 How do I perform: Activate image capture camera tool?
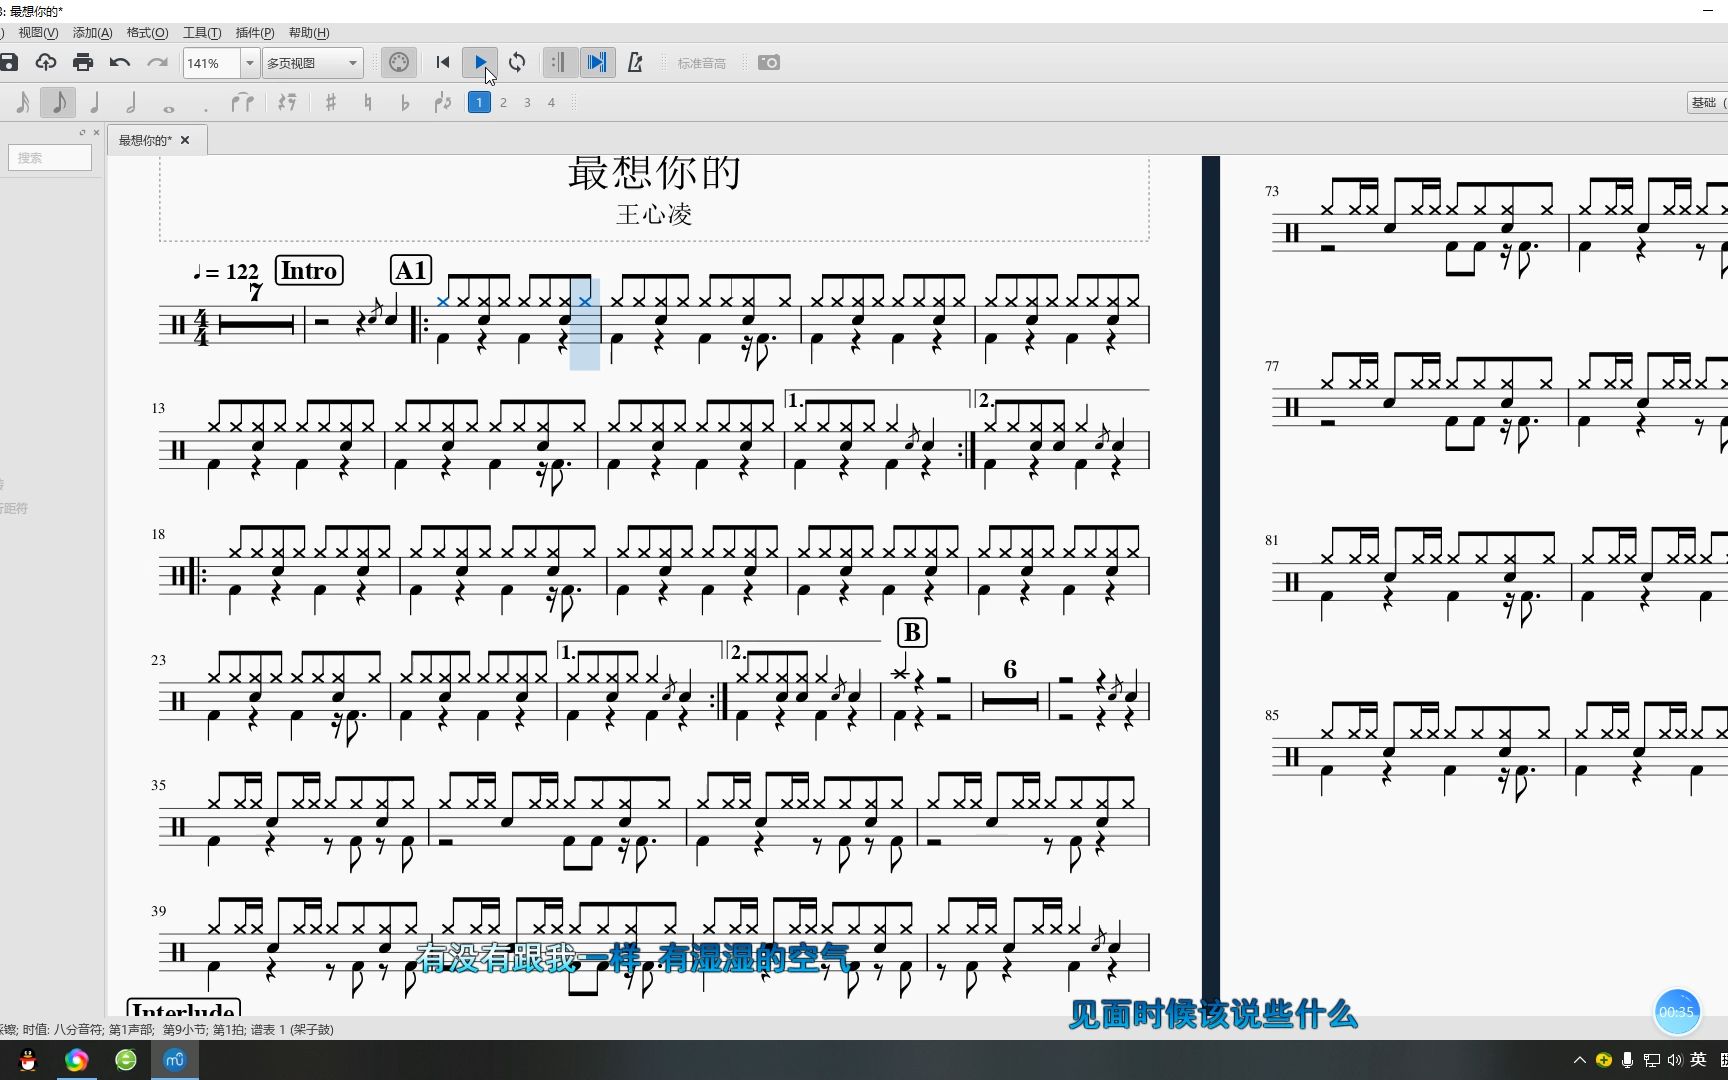click(x=769, y=62)
